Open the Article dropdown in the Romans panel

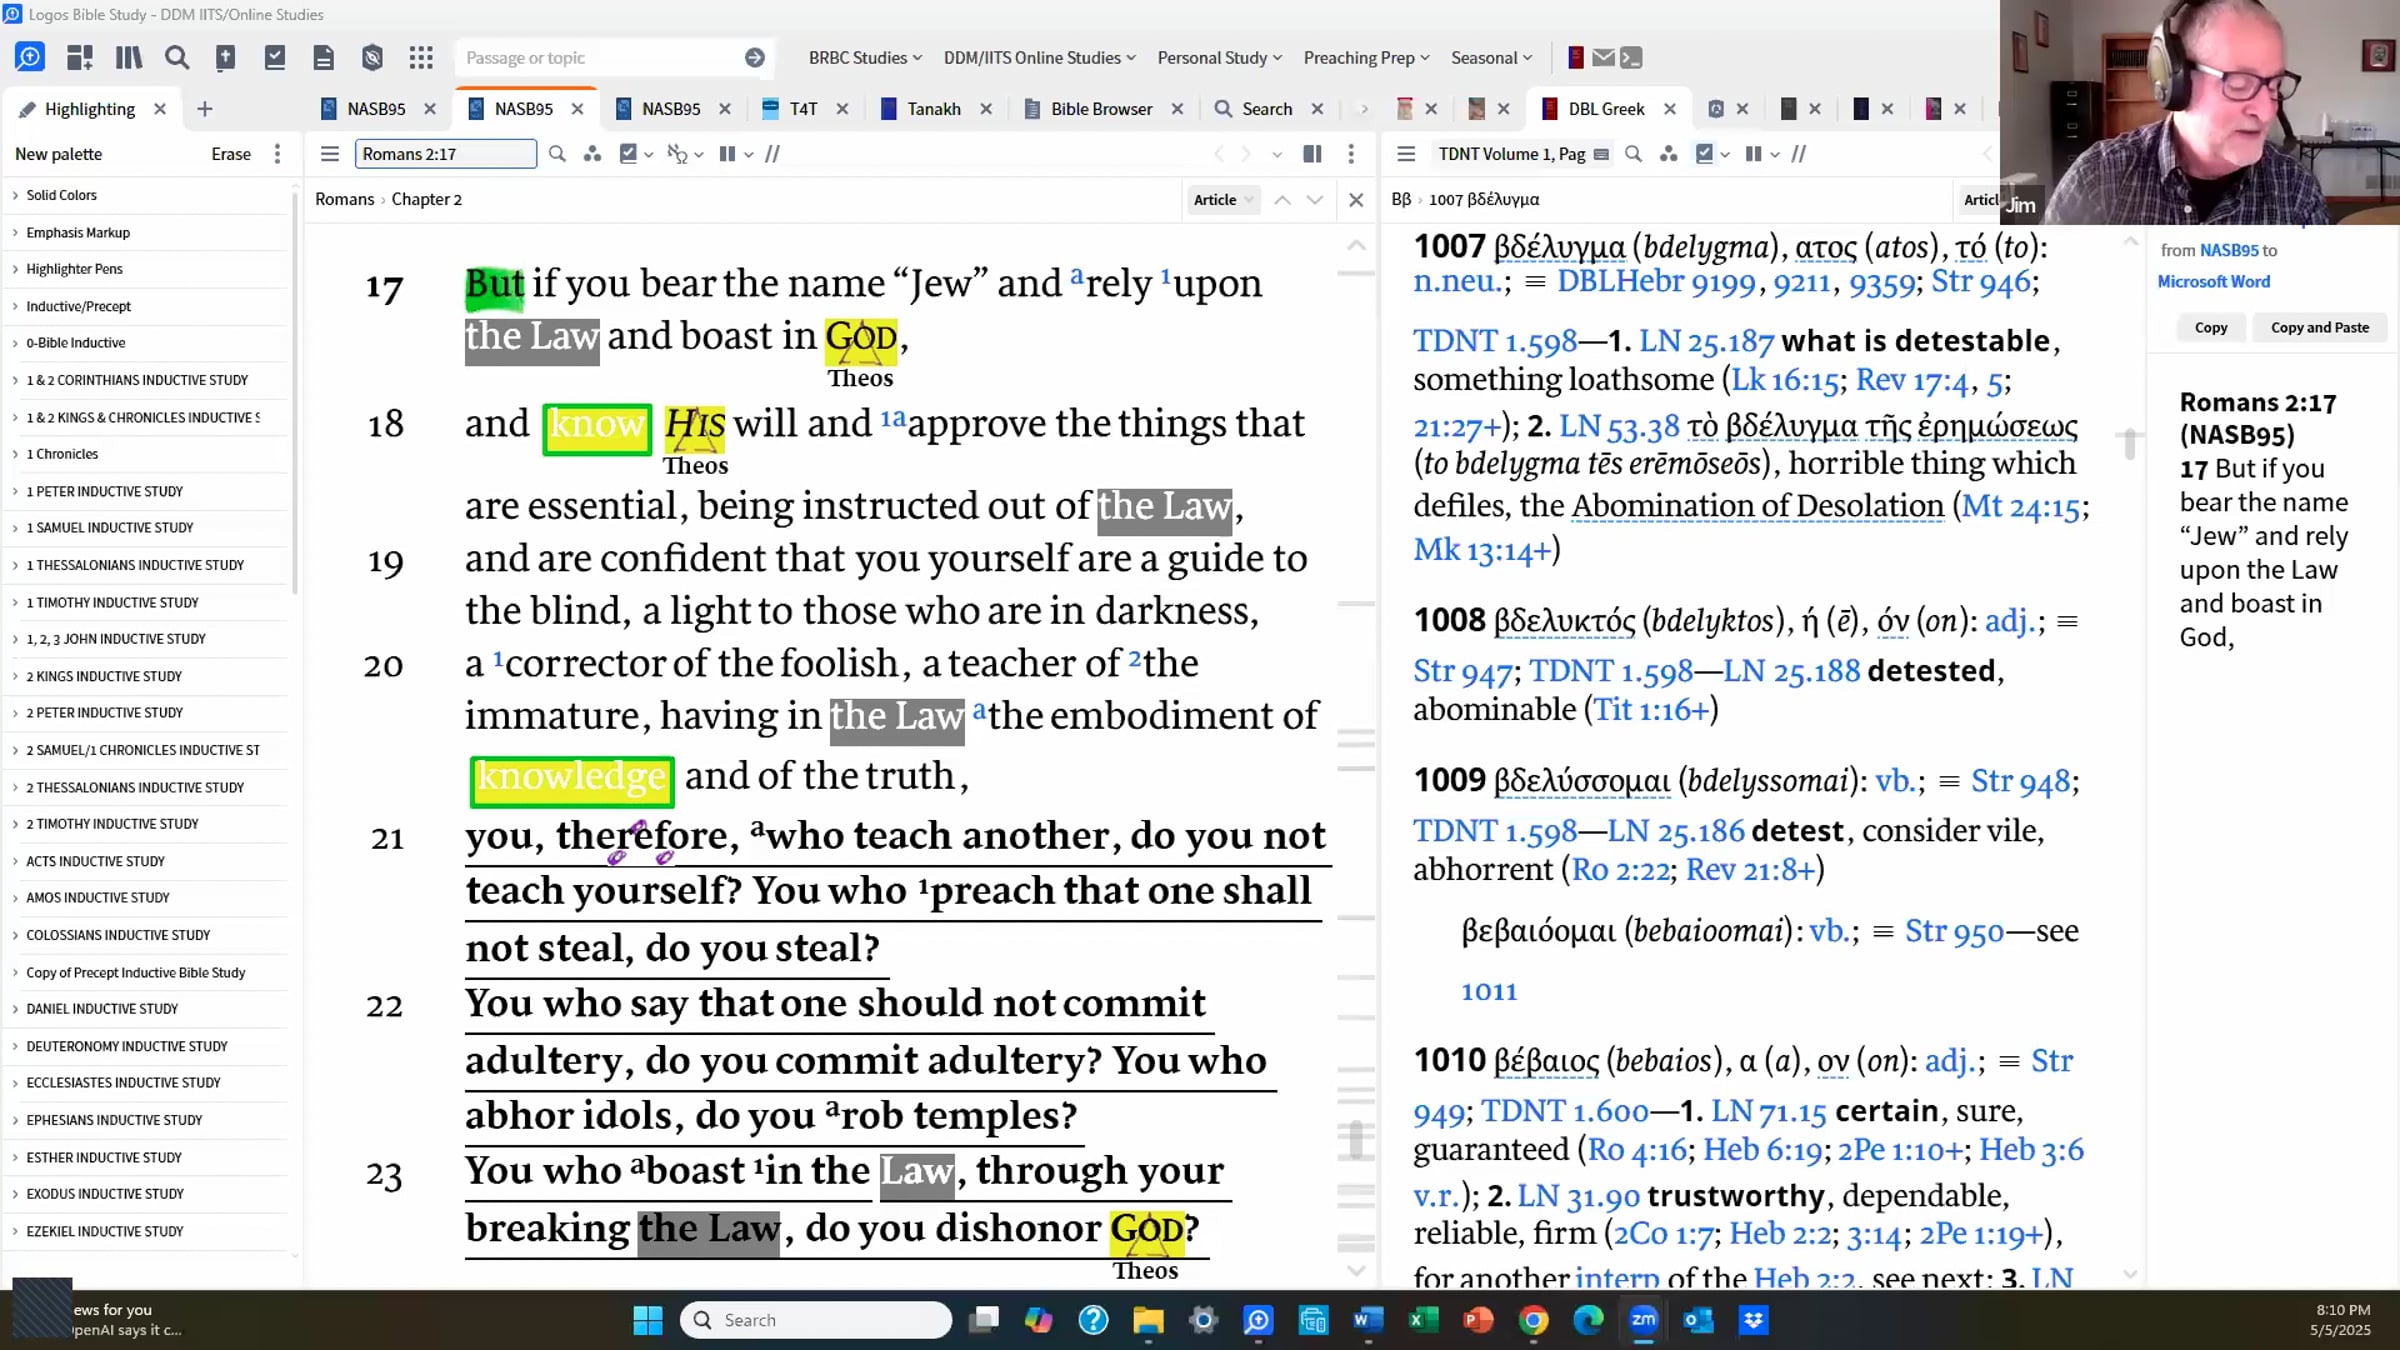click(1222, 200)
